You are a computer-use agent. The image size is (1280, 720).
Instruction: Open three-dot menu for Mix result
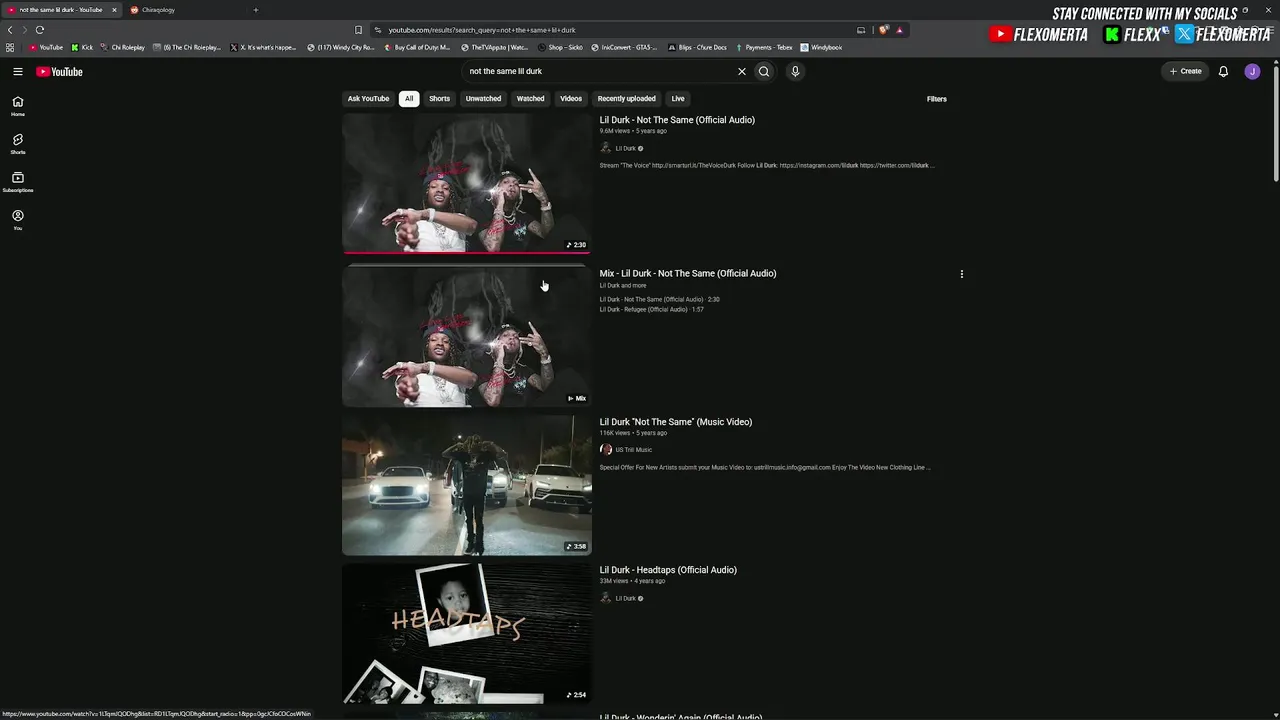click(x=962, y=274)
